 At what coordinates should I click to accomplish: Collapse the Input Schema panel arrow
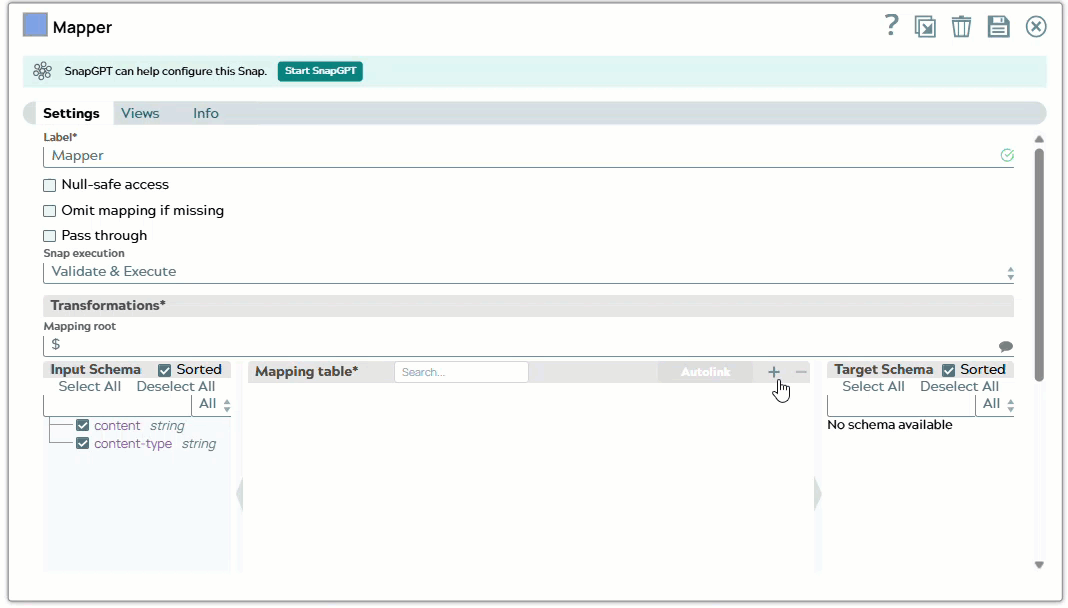(240, 494)
